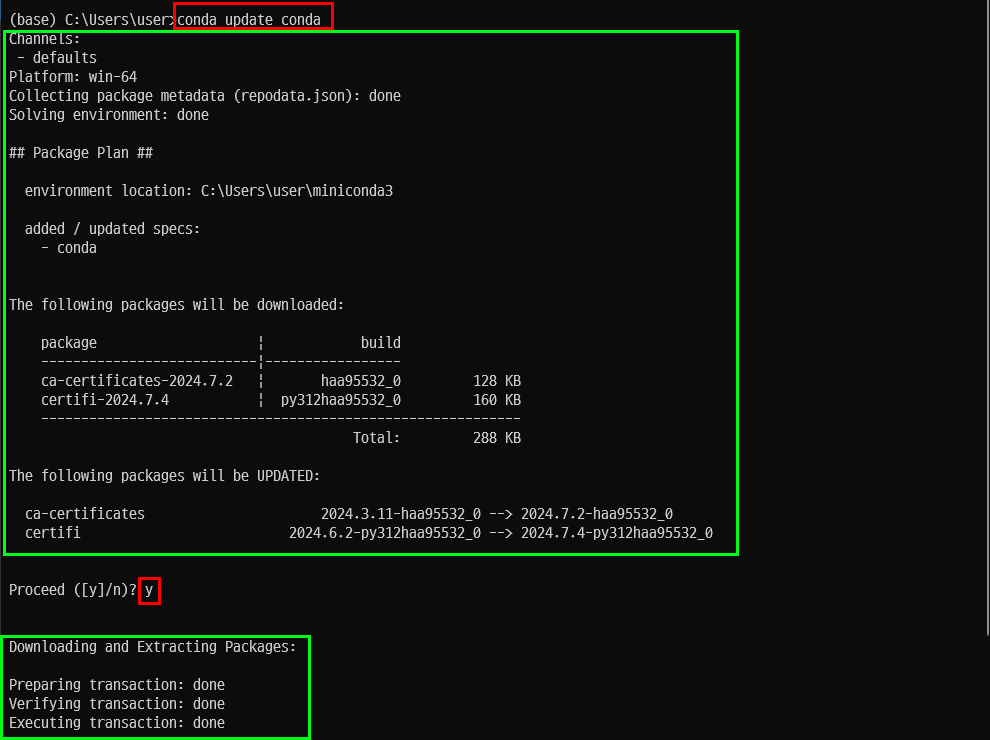The width and height of the screenshot is (990, 740).
Task: Click 'ca-certificates' in the UPDATED list
Action: click(x=85, y=514)
